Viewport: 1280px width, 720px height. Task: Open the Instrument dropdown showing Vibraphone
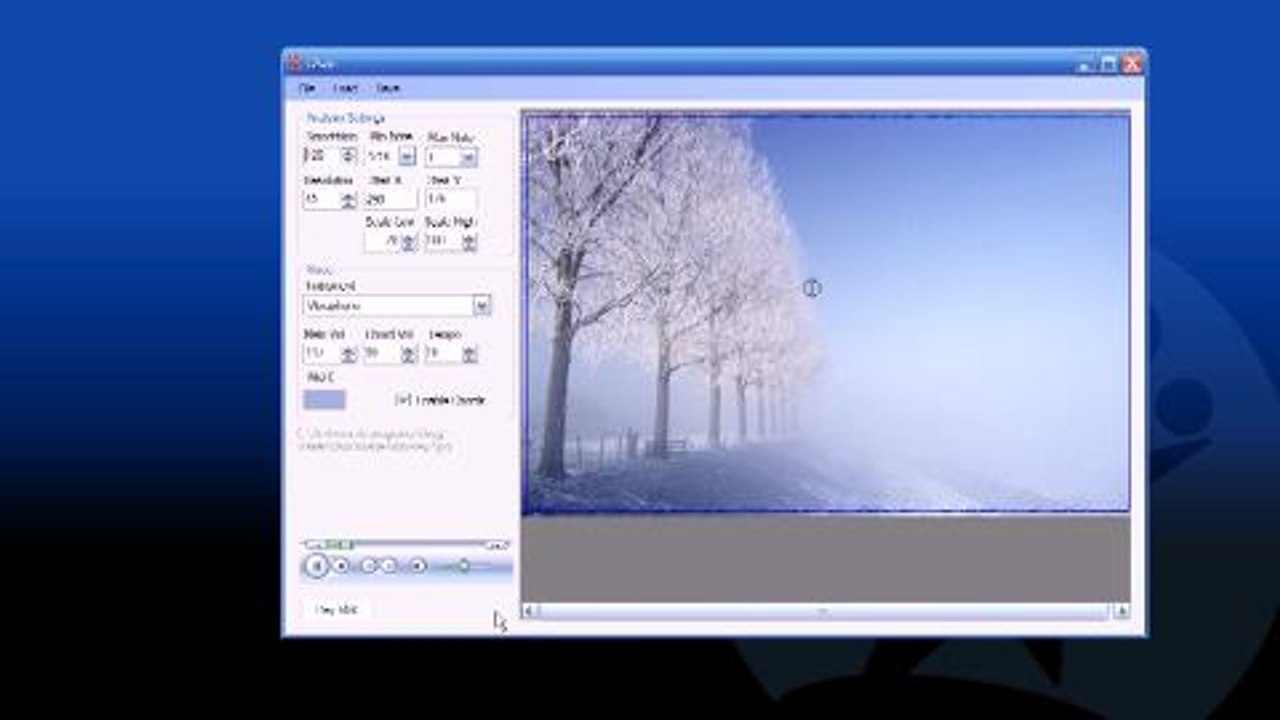click(481, 305)
